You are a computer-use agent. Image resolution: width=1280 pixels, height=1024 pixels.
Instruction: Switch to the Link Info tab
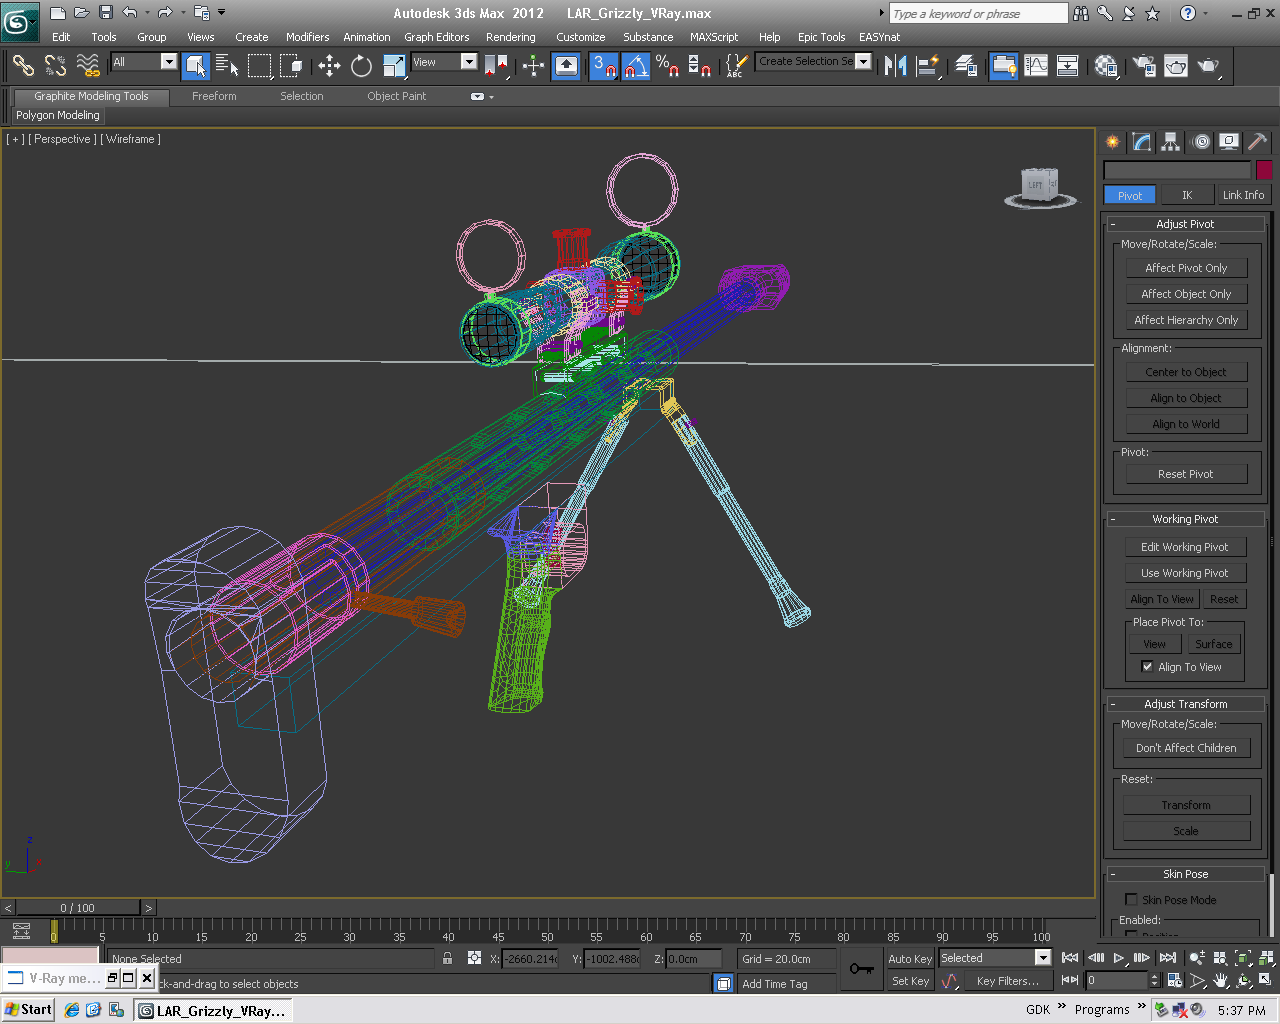[1243, 195]
